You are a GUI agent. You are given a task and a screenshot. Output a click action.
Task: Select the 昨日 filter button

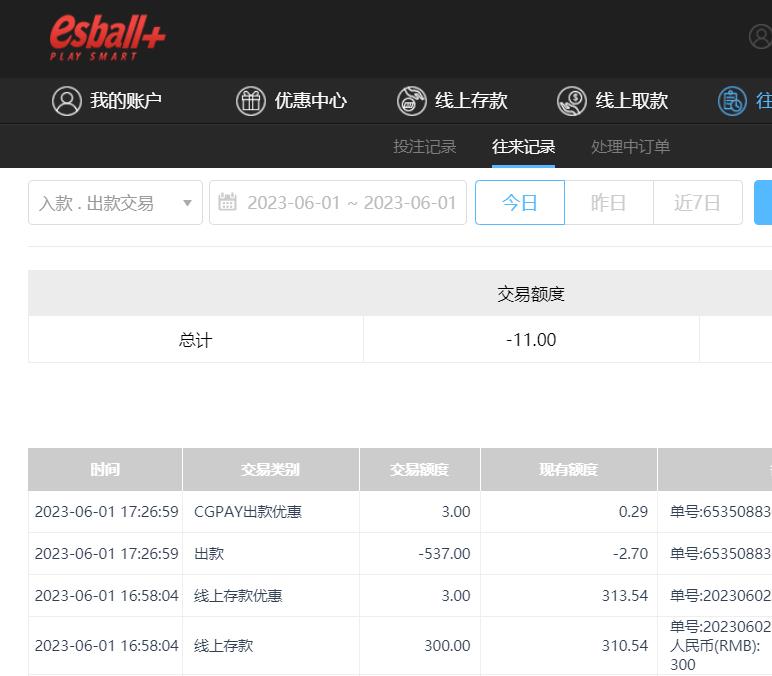click(609, 202)
